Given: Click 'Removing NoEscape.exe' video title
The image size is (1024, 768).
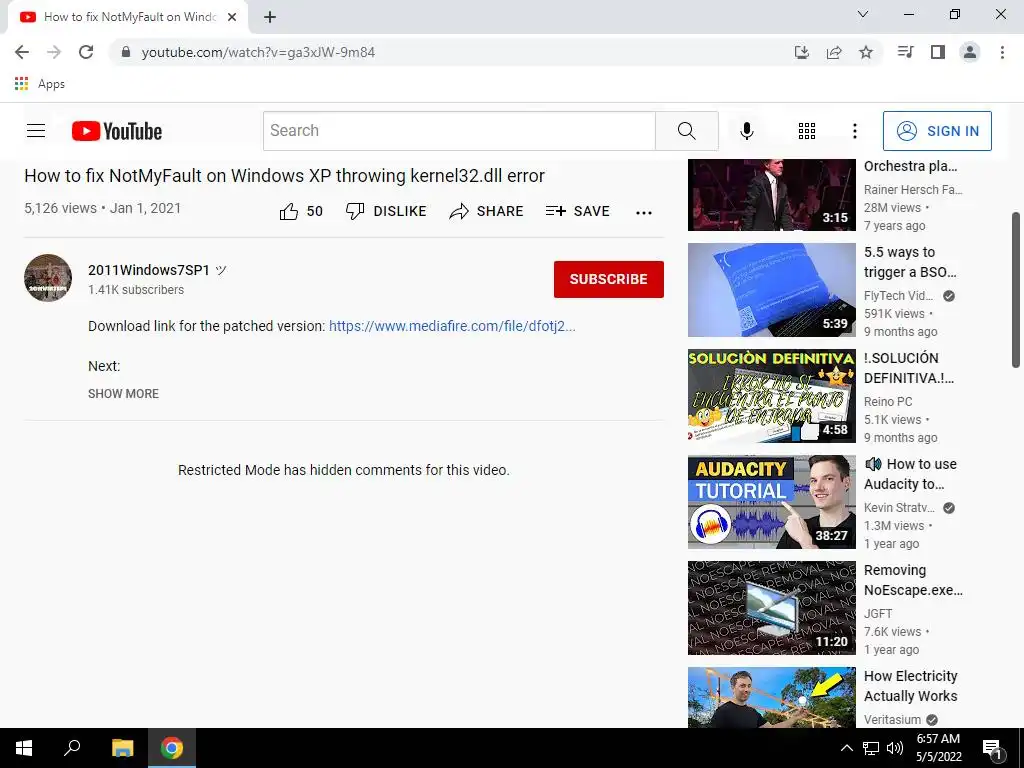Looking at the screenshot, I should tap(913, 580).
